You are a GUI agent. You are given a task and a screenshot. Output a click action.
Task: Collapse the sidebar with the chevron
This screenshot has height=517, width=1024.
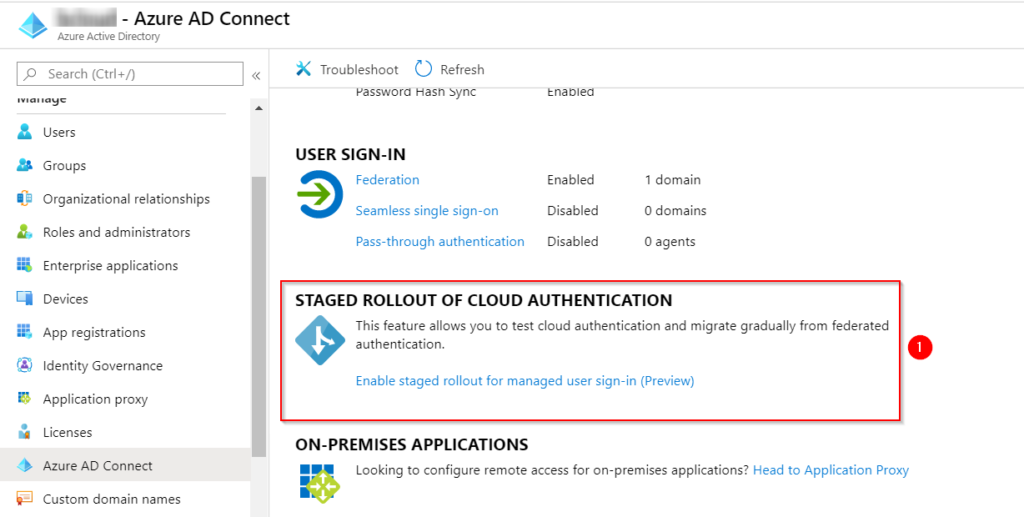(x=256, y=76)
